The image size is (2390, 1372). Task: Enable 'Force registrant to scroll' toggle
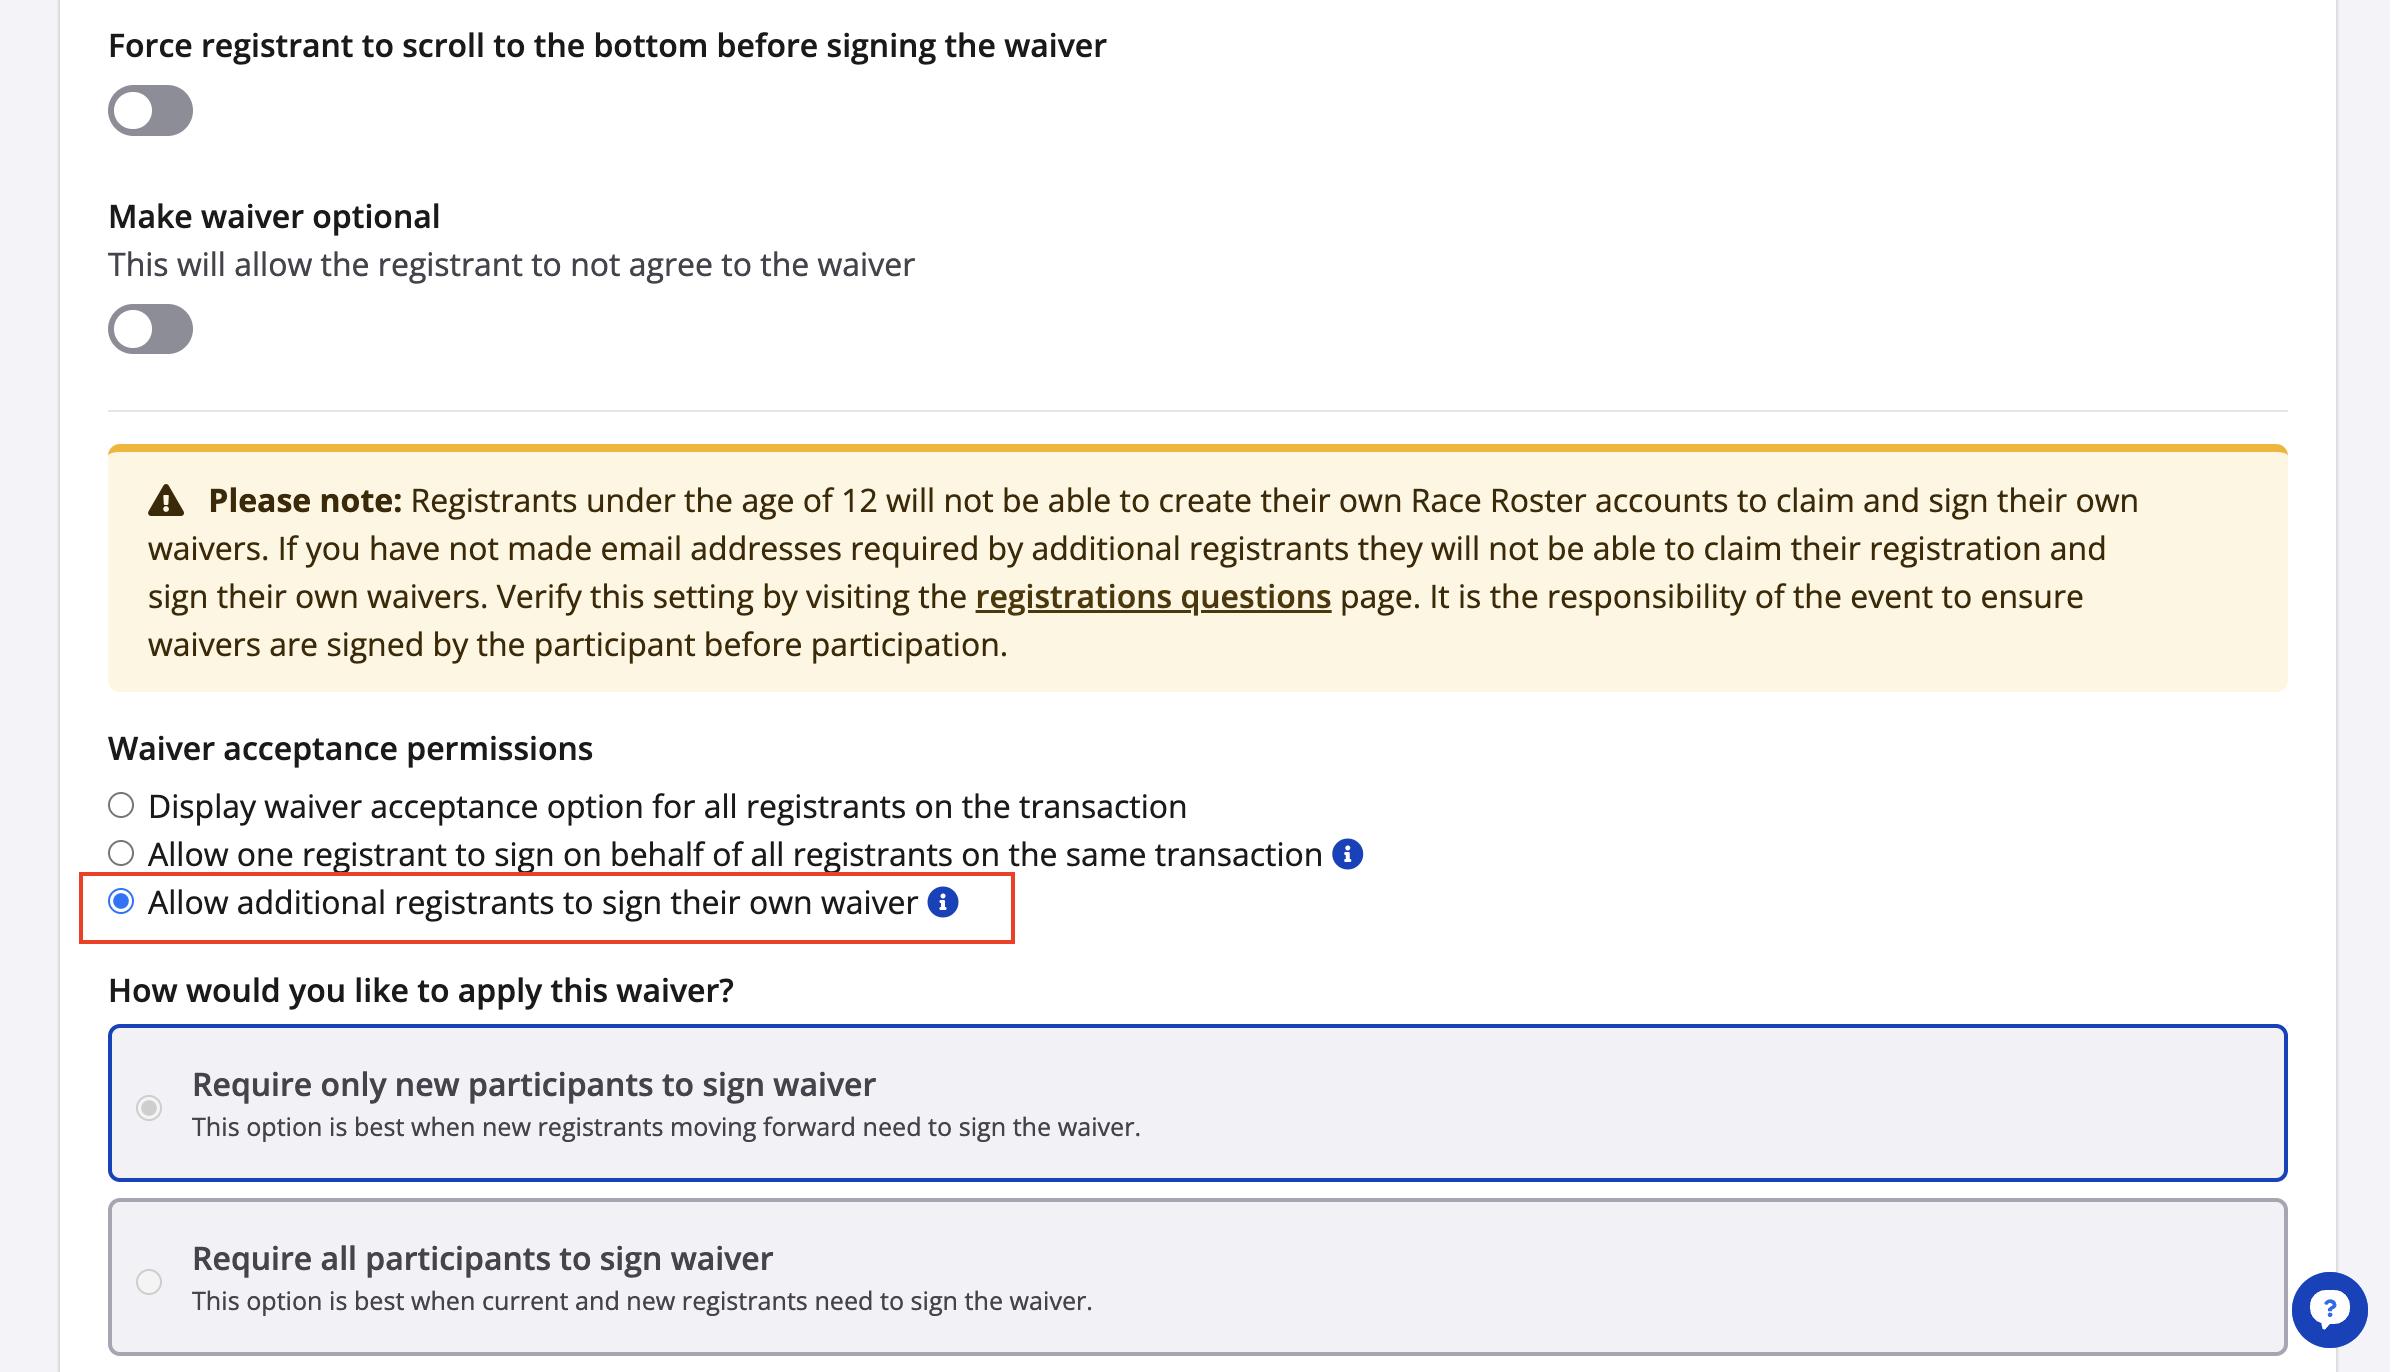(150, 110)
